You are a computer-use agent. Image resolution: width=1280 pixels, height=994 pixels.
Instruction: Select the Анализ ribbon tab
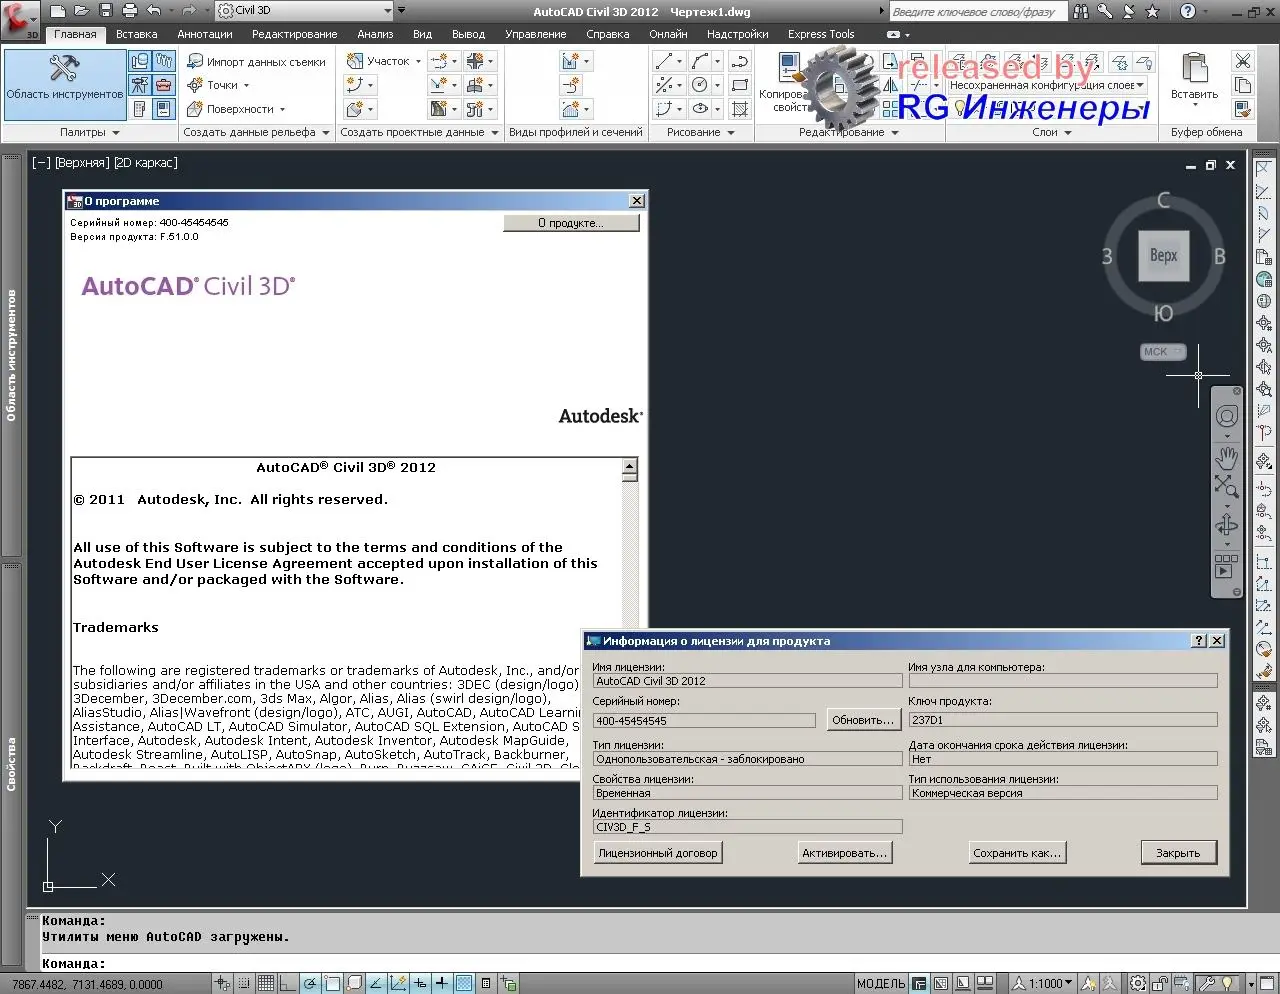coord(376,34)
